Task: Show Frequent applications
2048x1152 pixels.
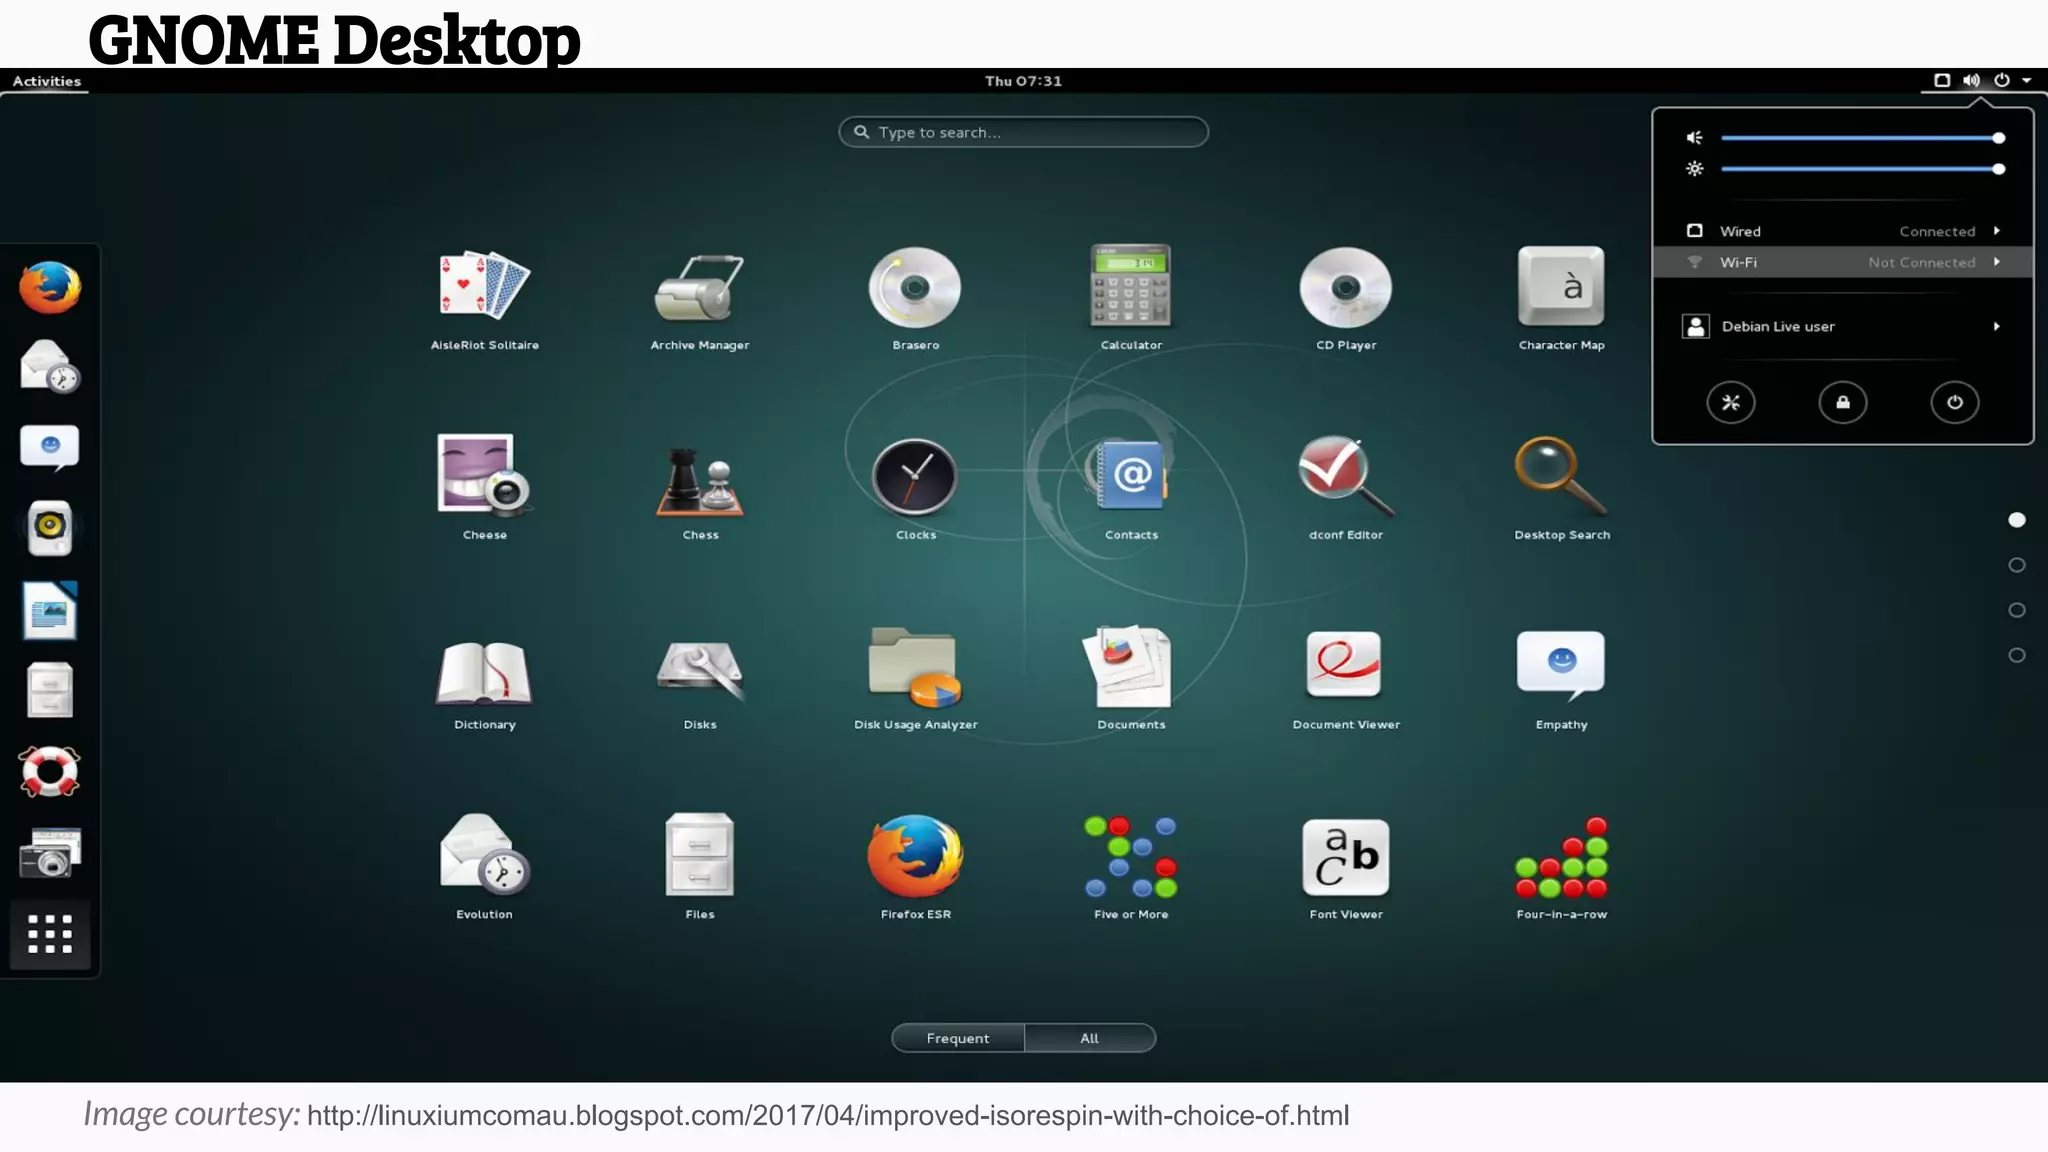Action: pos(958,1038)
